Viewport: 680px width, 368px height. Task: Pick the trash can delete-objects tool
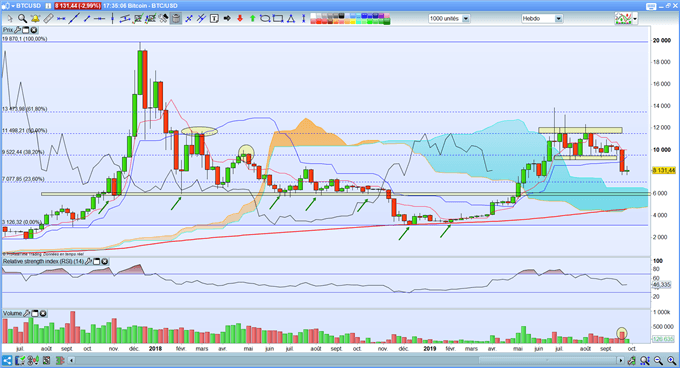(176, 18)
